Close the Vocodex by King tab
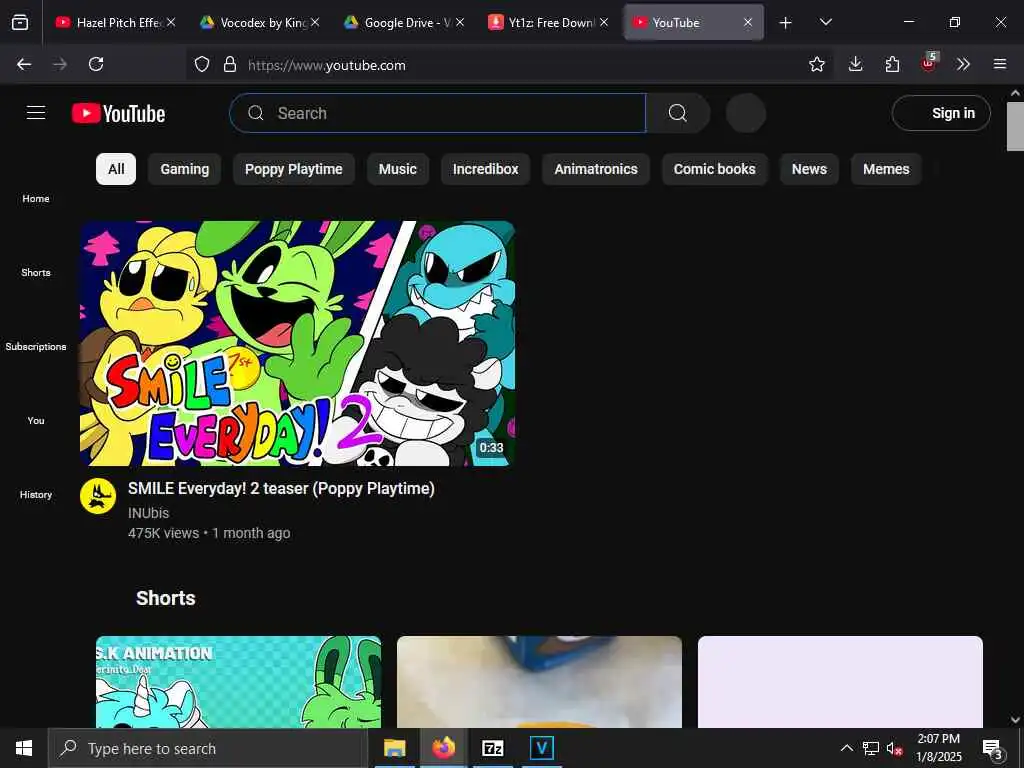1024x768 pixels. click(x=315, y=22)
